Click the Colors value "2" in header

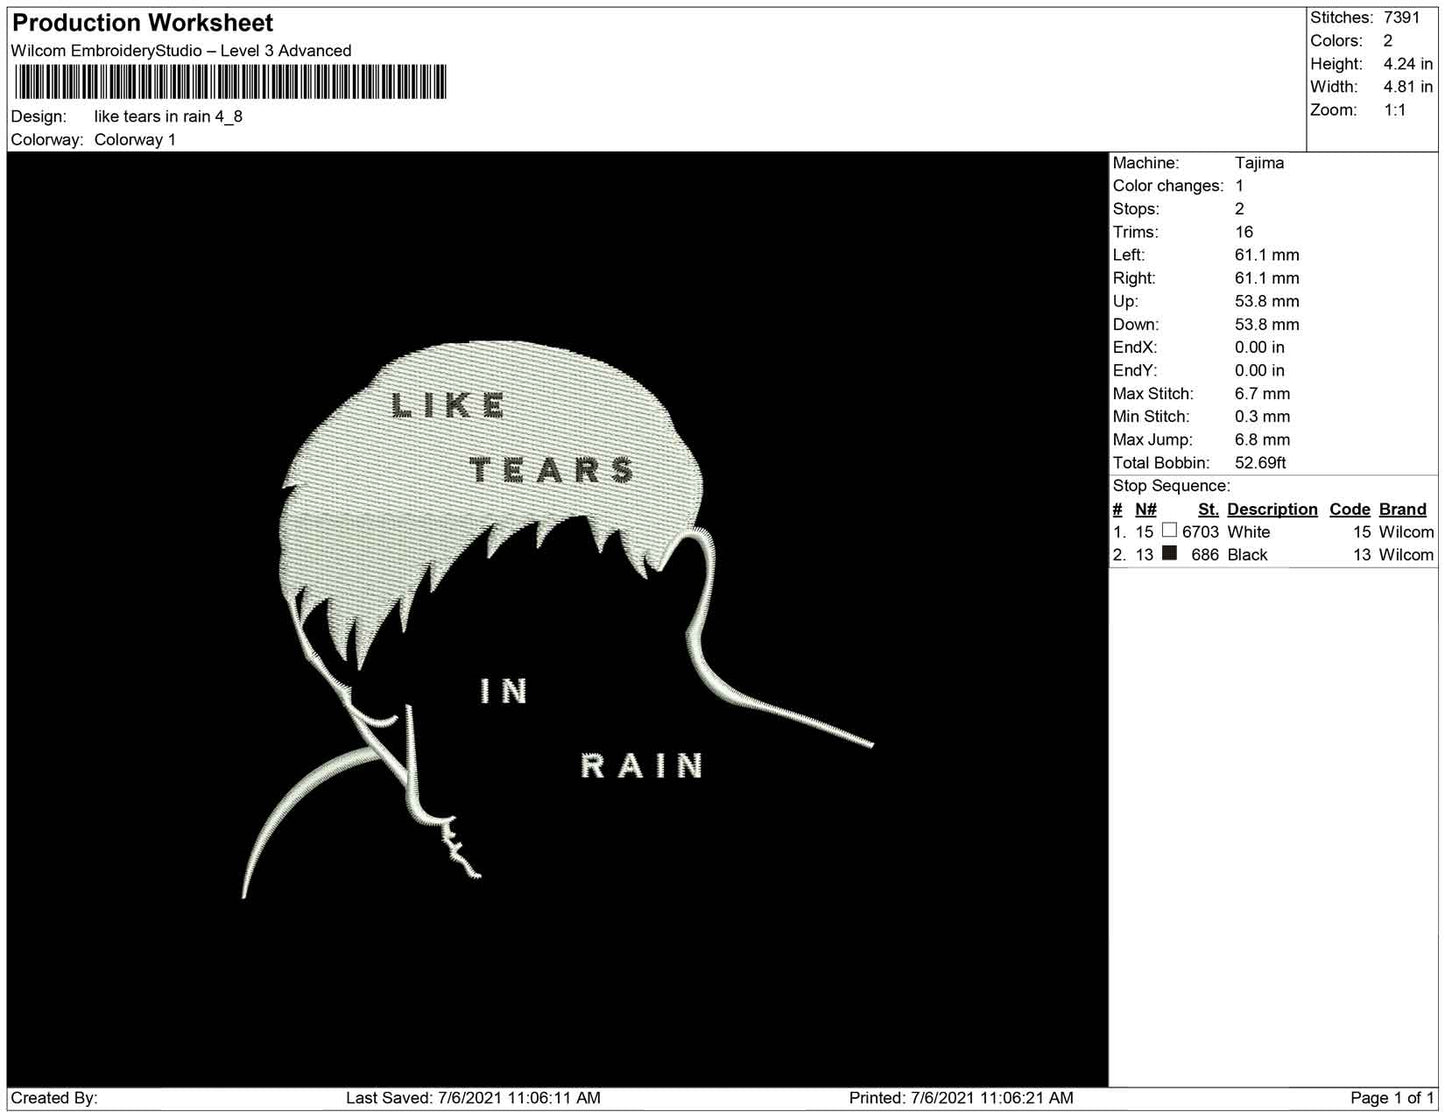[x=1388, y=40]
